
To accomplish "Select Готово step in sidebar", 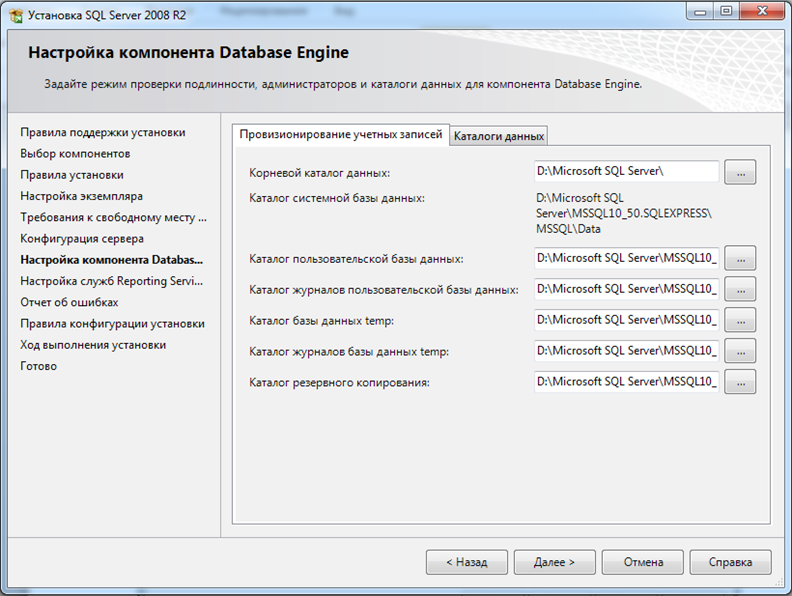I will 38,366.
